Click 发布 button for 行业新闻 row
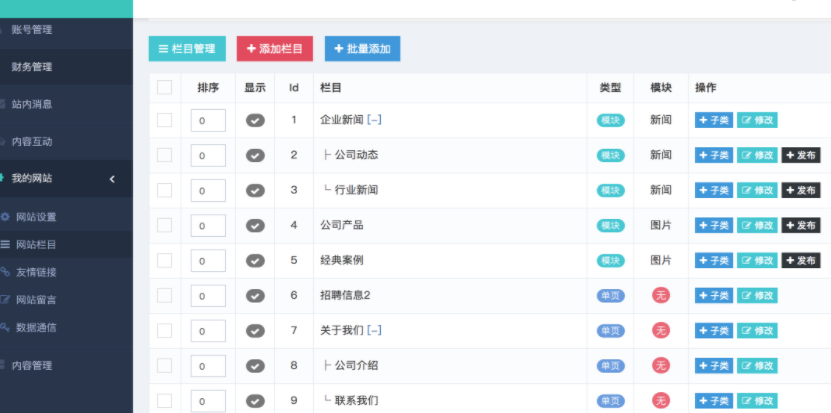This screenshot has height=413, width=831. click(x=801, y=190)
